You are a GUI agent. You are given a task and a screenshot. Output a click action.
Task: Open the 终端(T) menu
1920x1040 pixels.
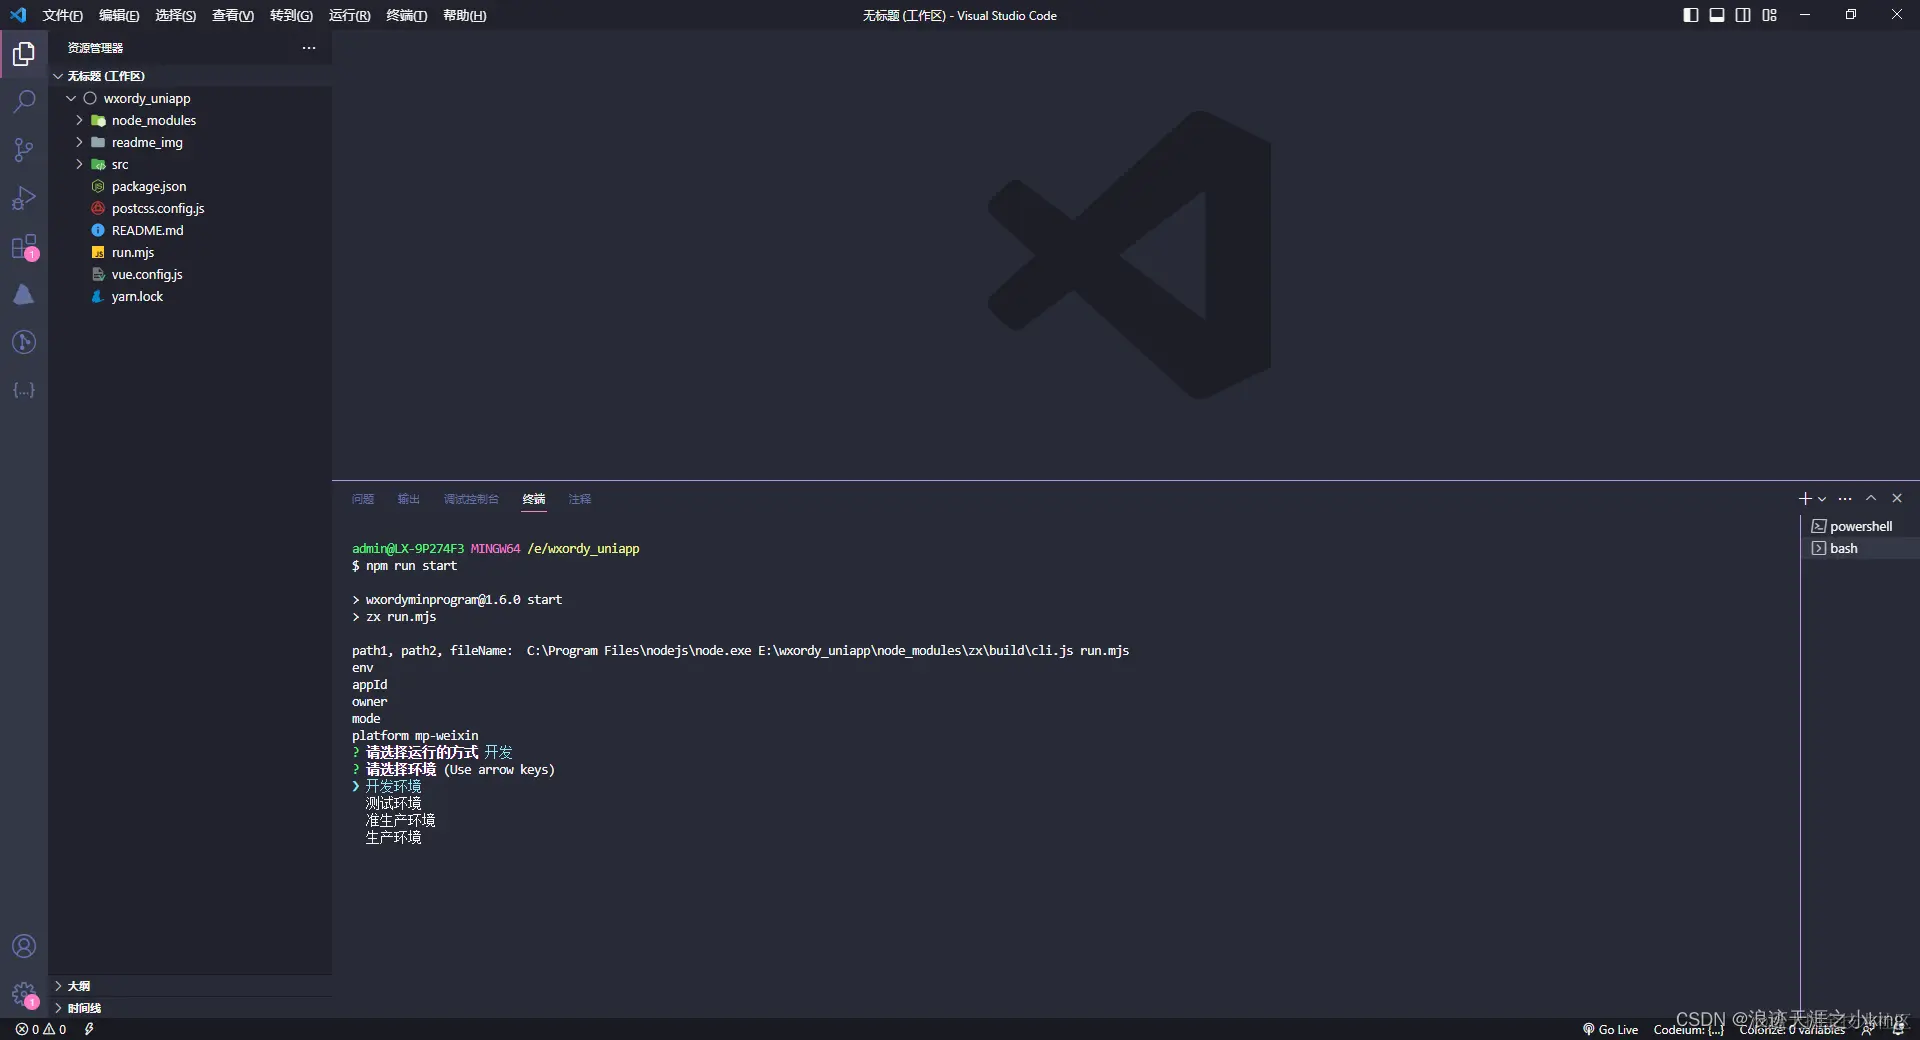pyautogui.click(x=406, y=15)
